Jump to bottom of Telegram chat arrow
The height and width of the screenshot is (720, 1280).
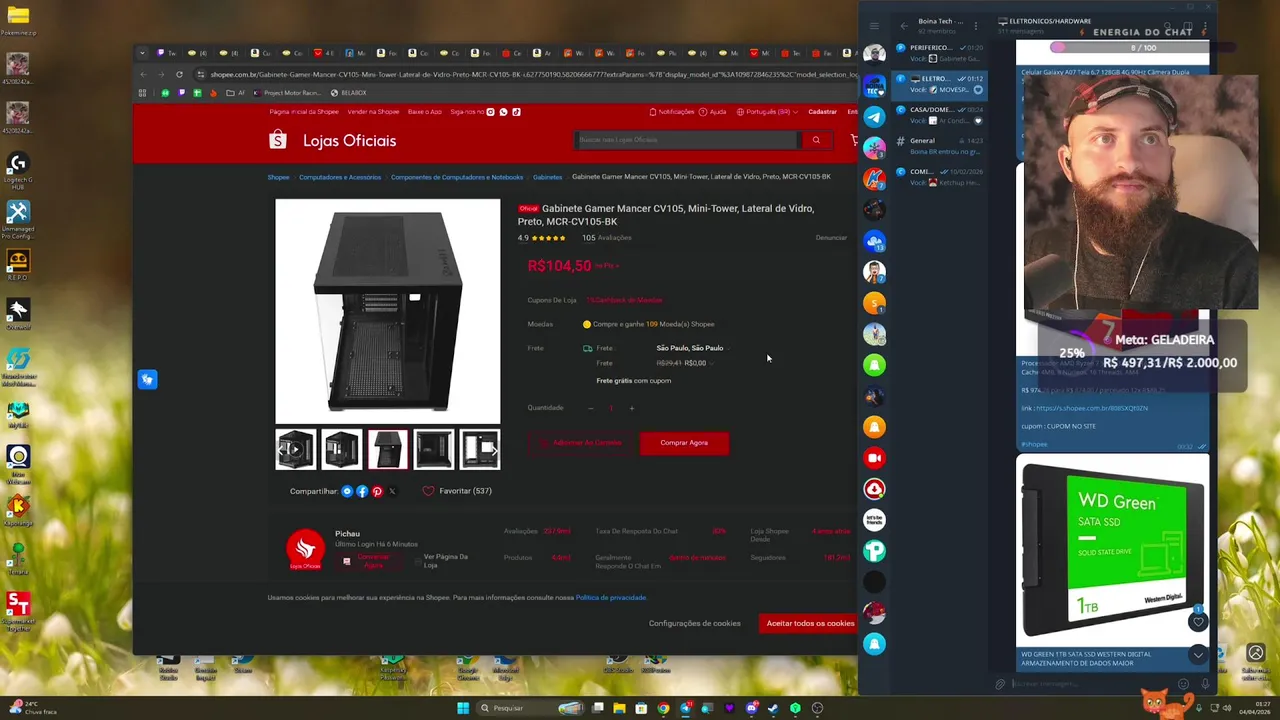[1198, 655]
